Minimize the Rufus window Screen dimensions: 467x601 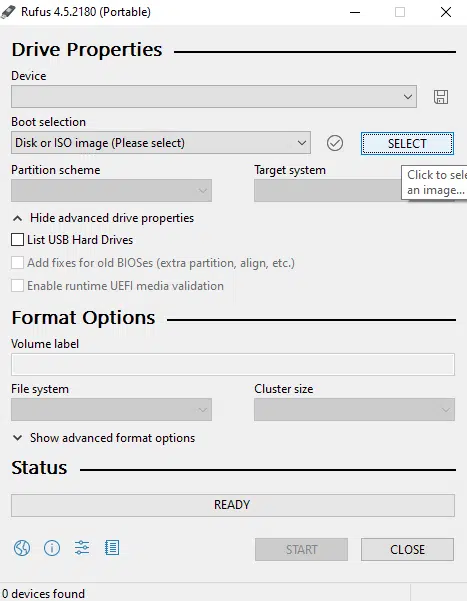(355, 12)
